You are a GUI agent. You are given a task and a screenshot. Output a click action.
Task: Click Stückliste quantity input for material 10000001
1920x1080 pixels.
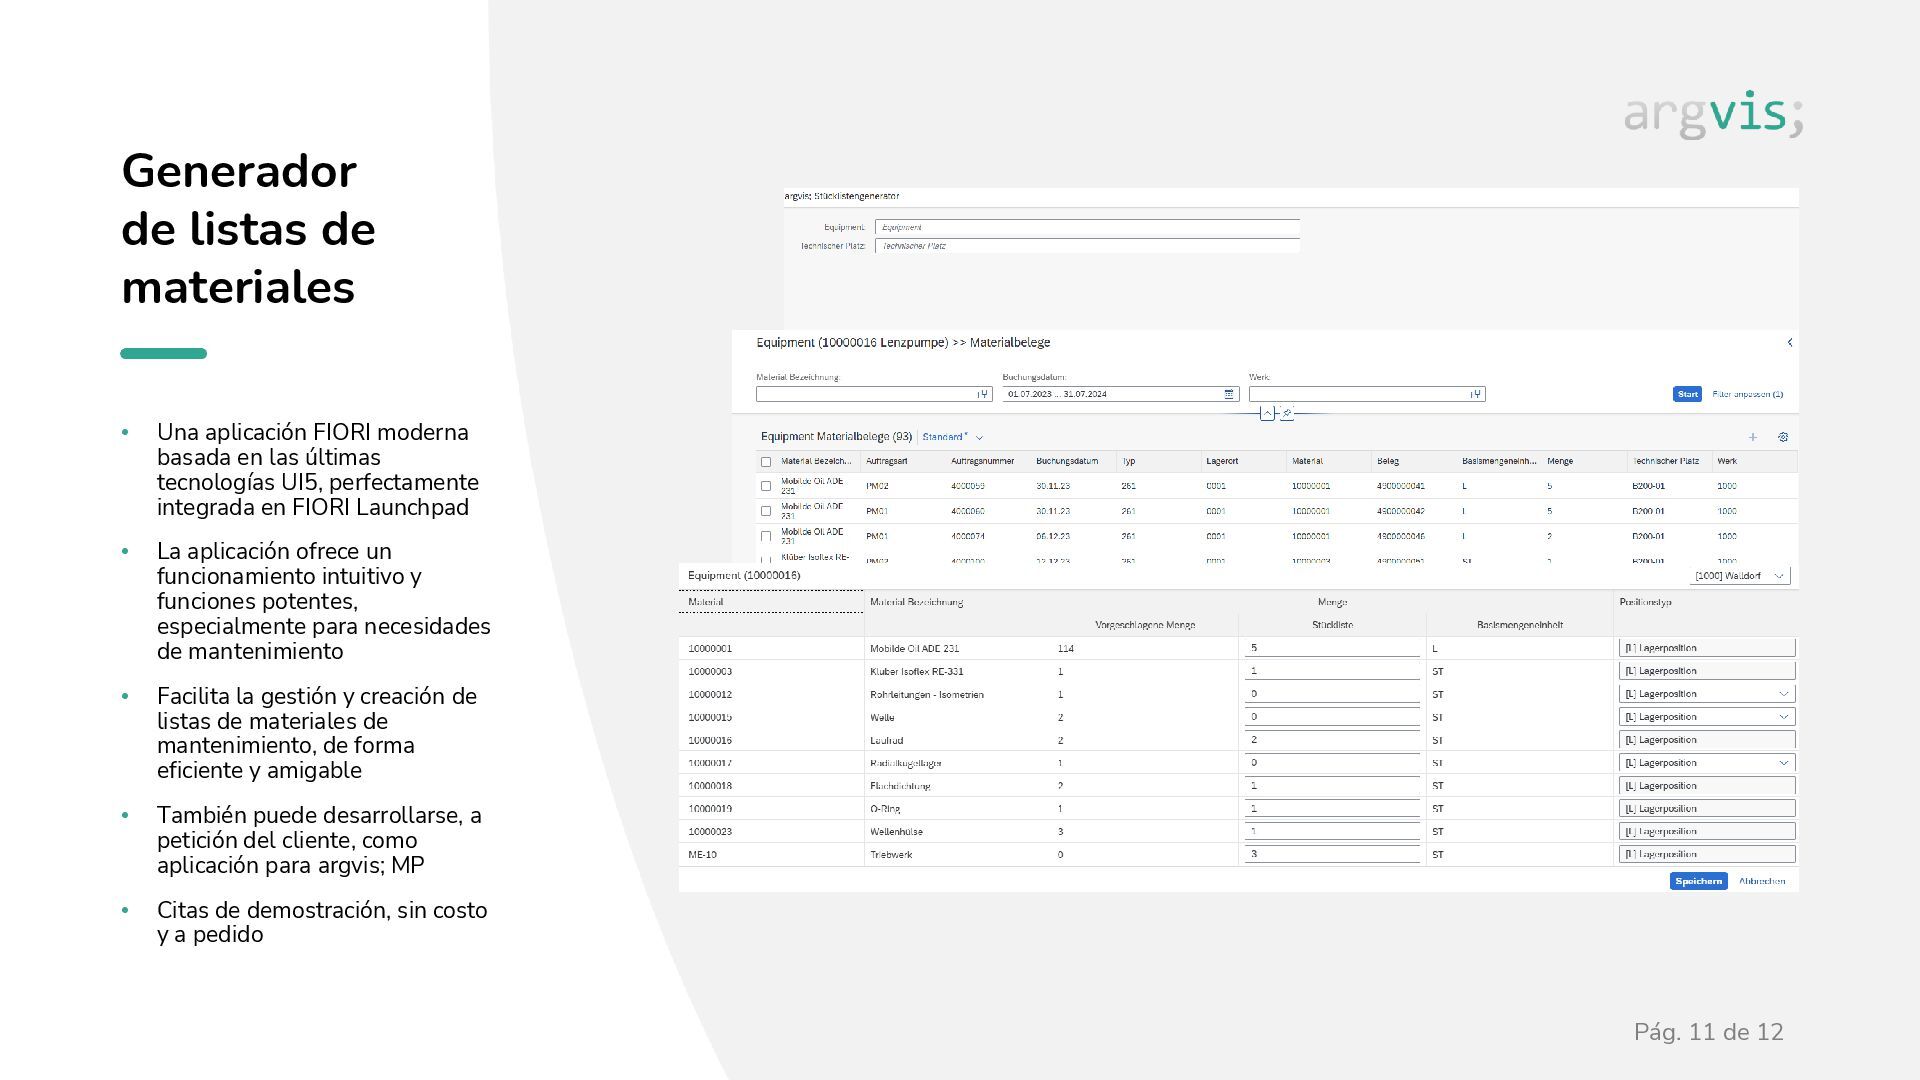pyautogui.click(x=1332, y=648)
